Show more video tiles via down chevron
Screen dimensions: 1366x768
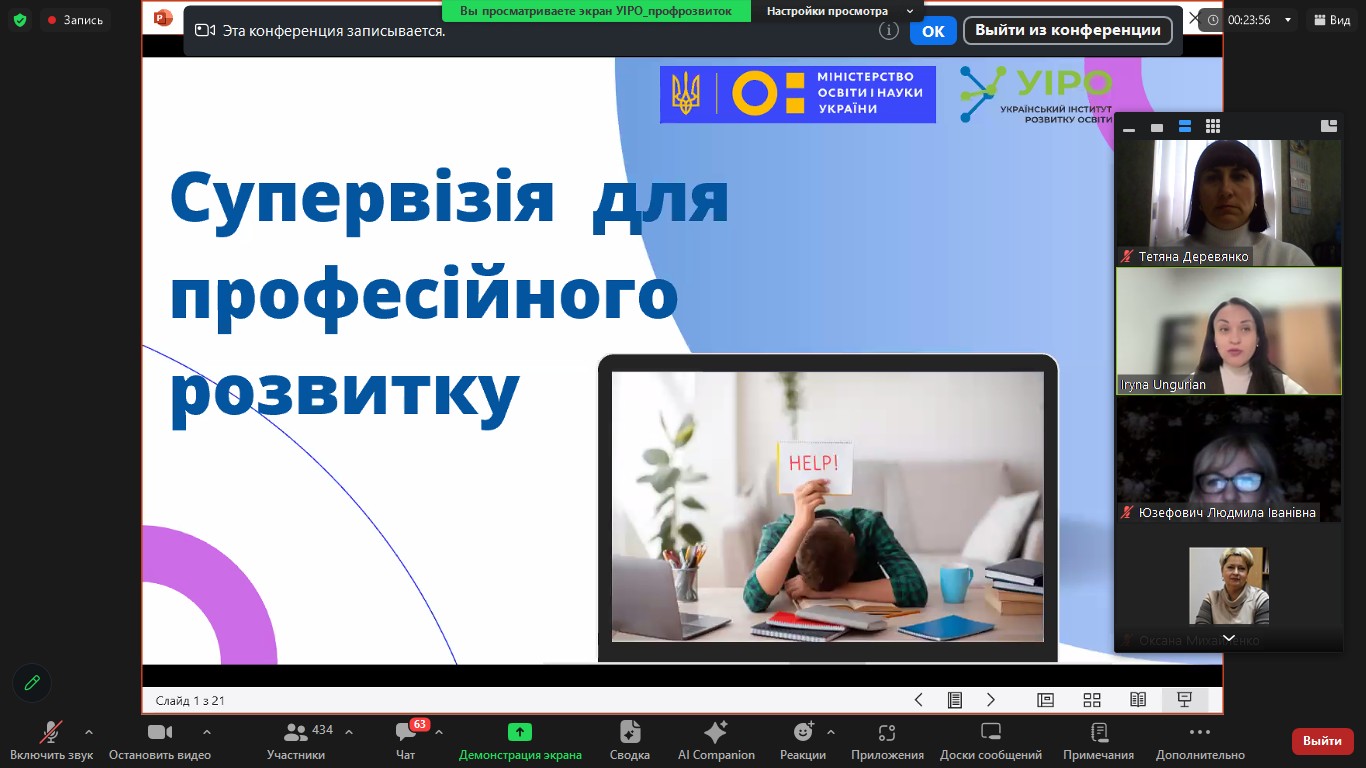coord(1228,639)
